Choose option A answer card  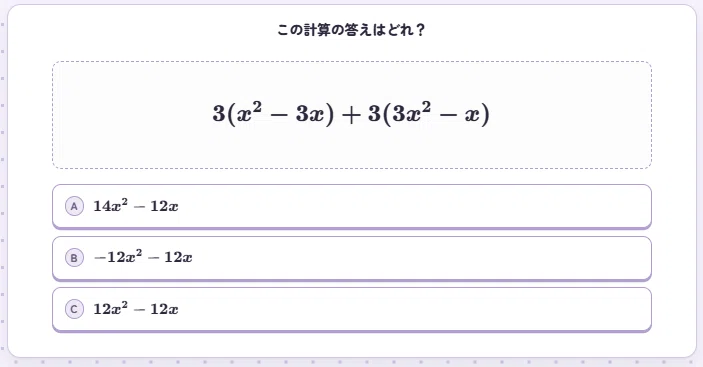tap(352, 207)
